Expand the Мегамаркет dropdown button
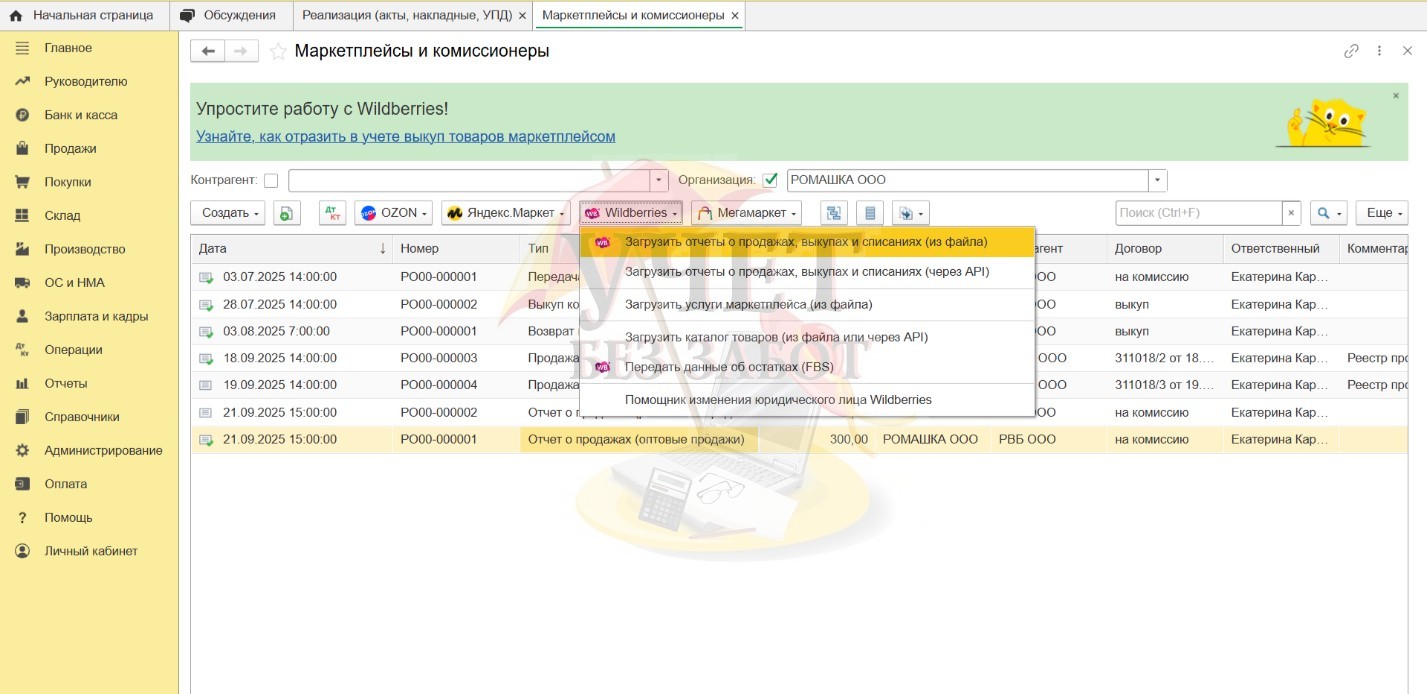Image resolution: width=1427 pixels, height=694 pixels. [746, 213]
